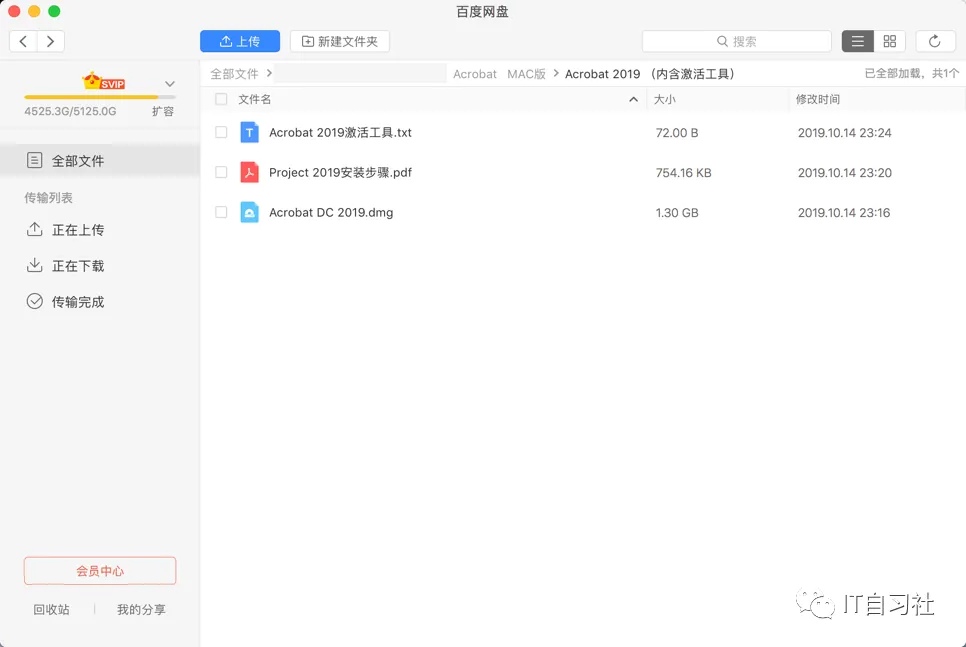This screenshot has height=647, width=966.
Task: Sort by 修改时间 column header
Action: click(818, 99)
